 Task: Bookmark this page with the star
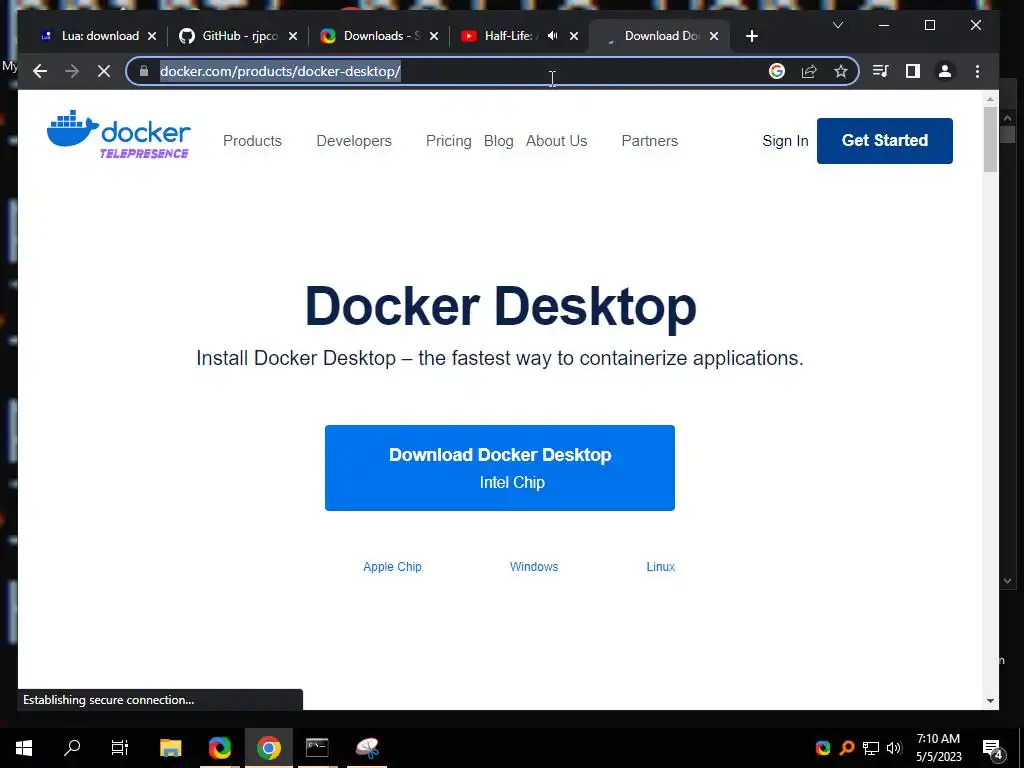[x=840, y=71]
